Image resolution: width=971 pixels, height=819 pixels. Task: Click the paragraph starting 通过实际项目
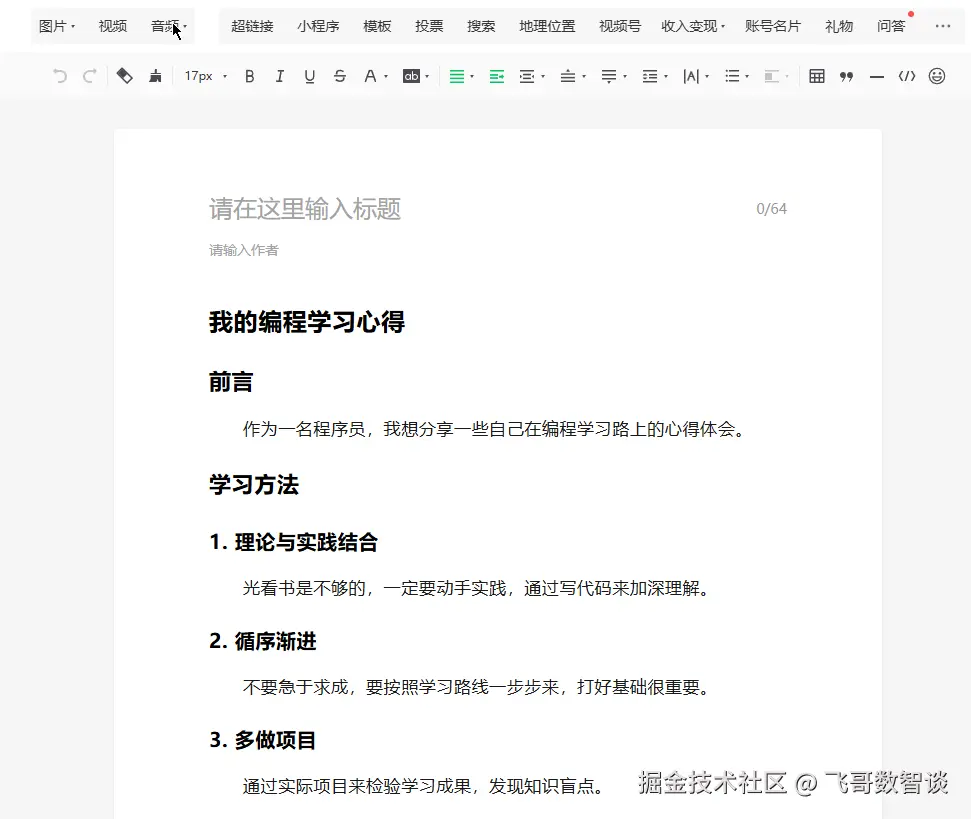[425, 786]
